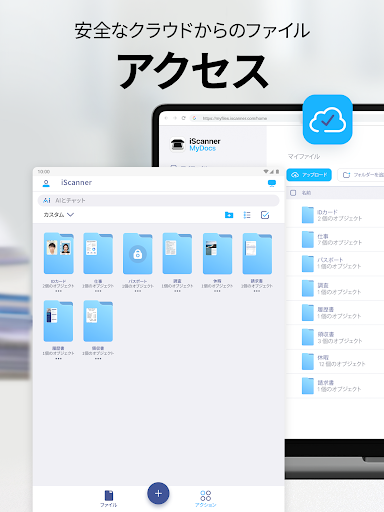Image resolution: width=384 pixels, height=512 pixels.
Task: Open three-dot menu under 調査 folder
Action: pyautogui.click(x=177, y=291)
